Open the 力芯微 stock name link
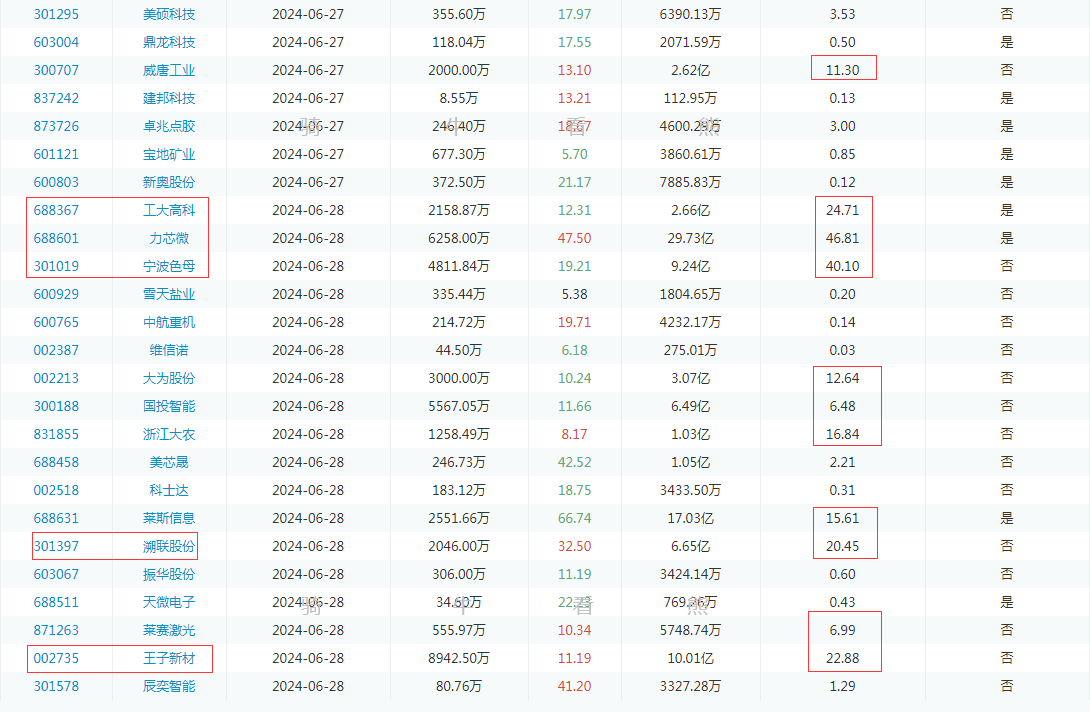This screenshot has width=1090, height=712. pyautogui.click(x=169, y=238)
